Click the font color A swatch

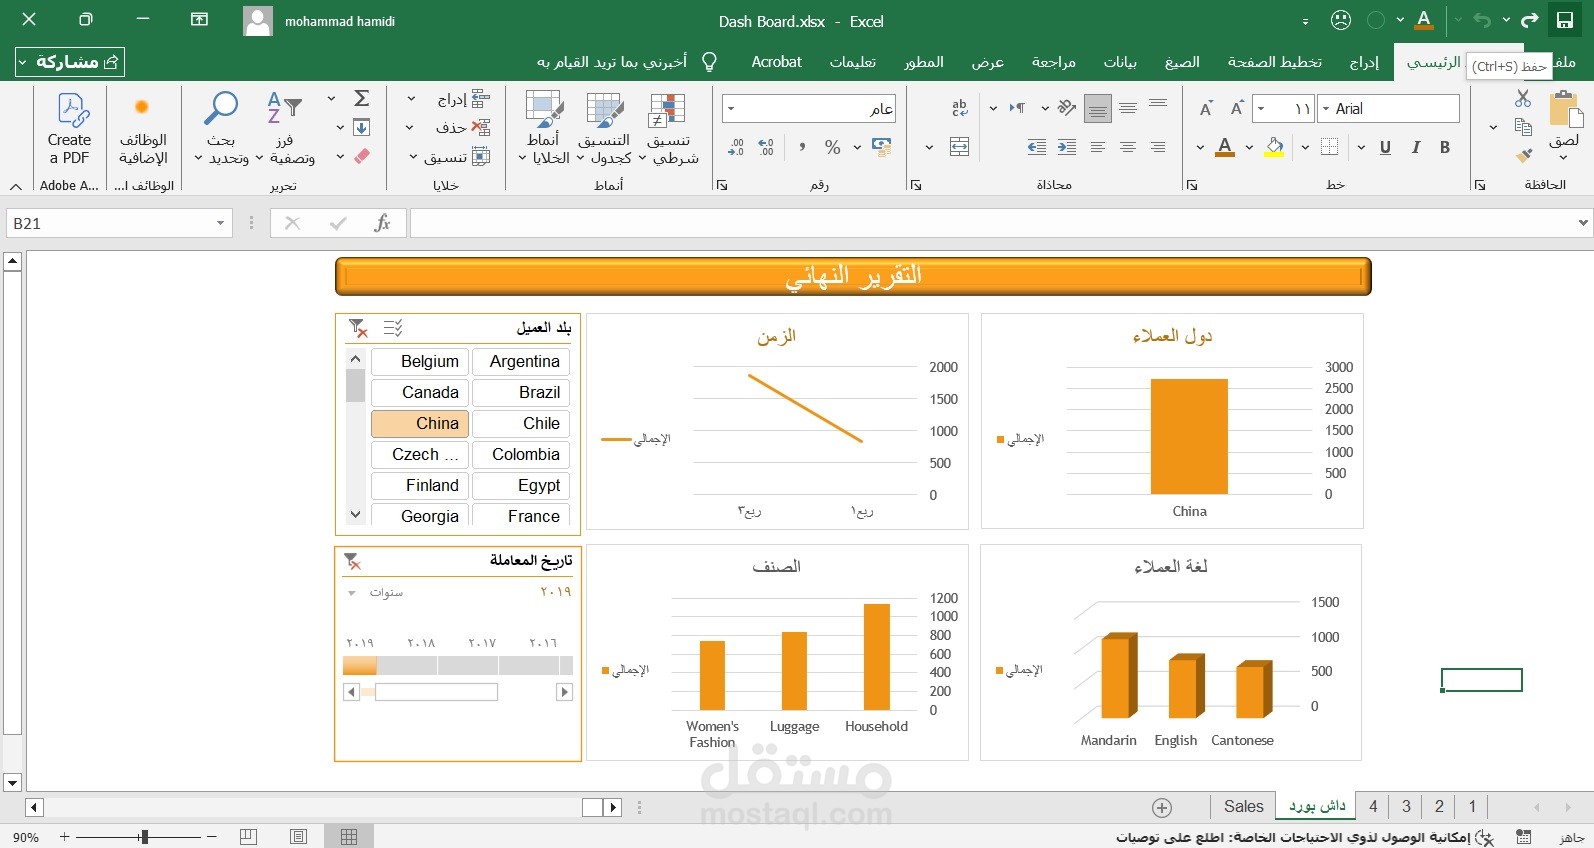click(x=1225, y=148)
